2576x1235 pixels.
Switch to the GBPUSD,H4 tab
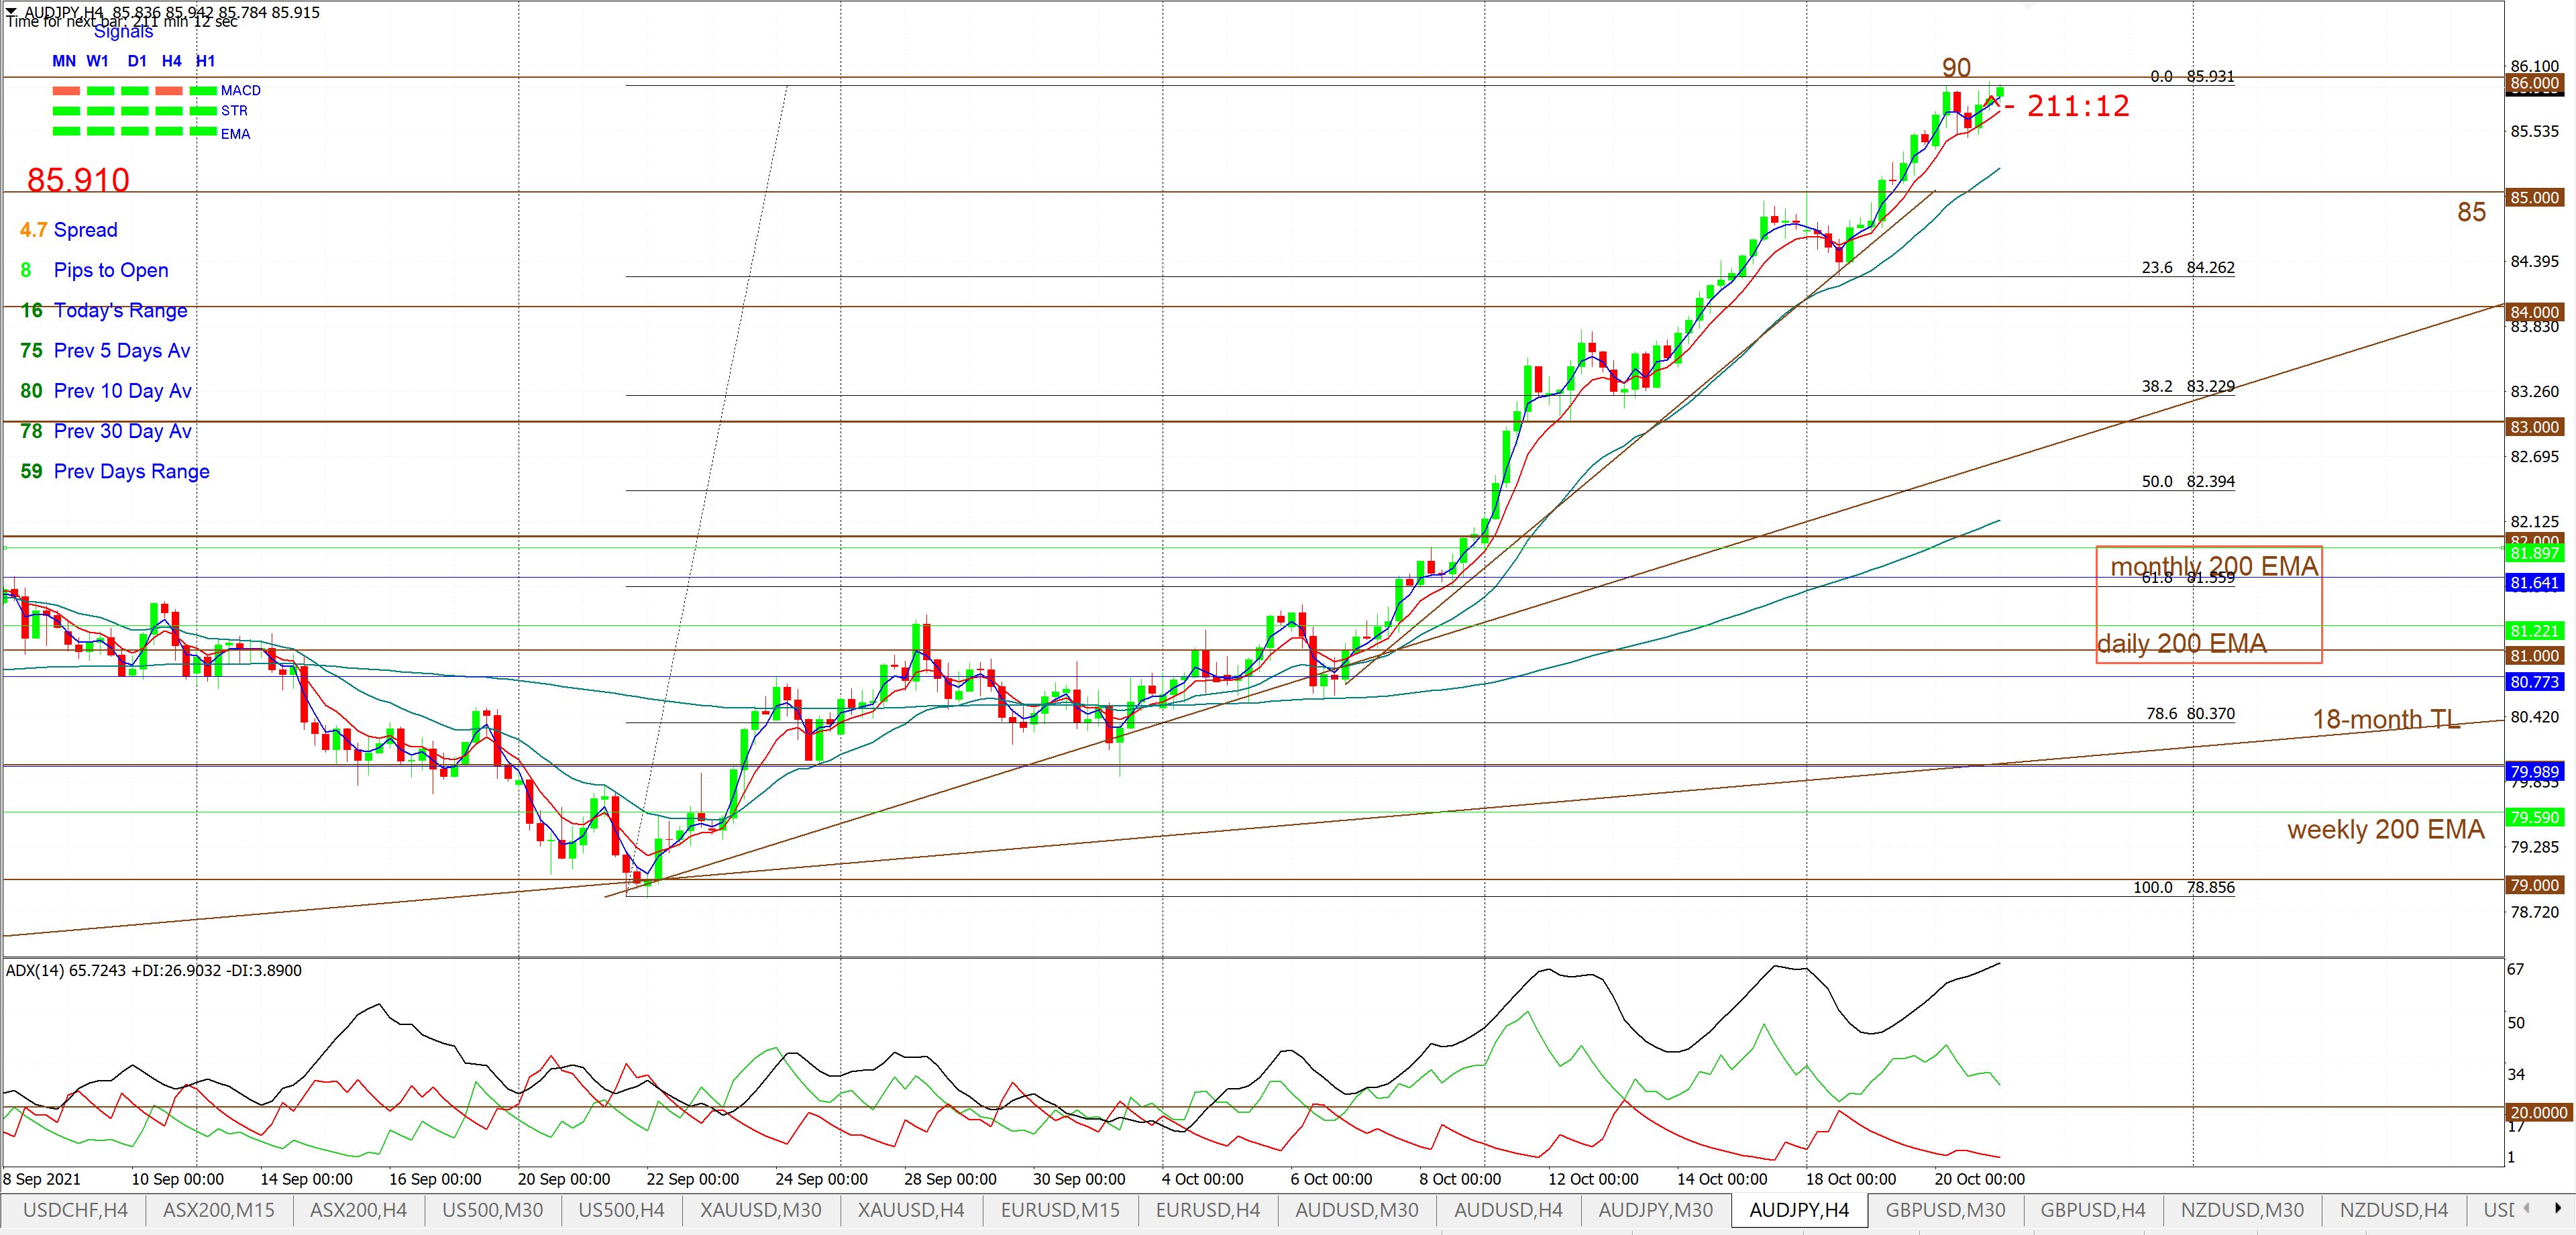(2093, 1210)
